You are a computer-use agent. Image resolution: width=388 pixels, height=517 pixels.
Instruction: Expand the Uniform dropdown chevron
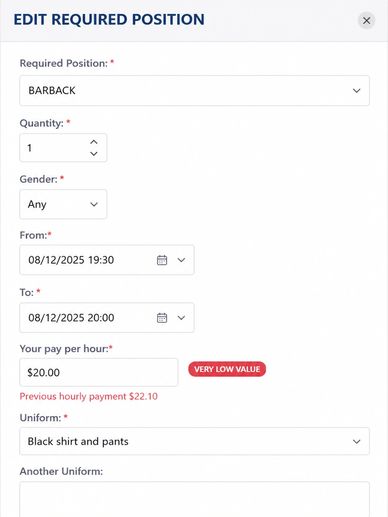click(x=357, y=442)
